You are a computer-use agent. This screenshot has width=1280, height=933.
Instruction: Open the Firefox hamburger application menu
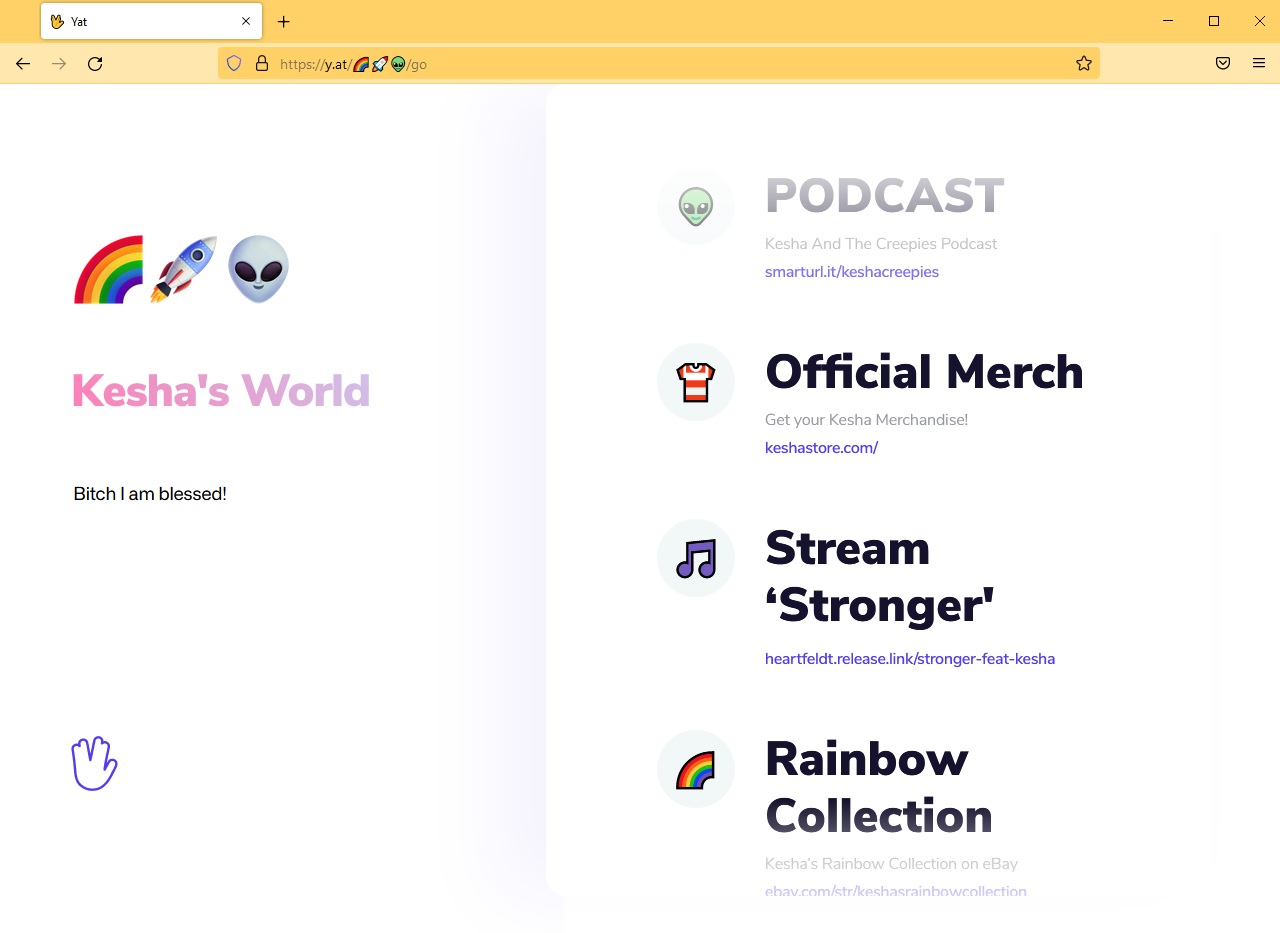point(1258,64)
